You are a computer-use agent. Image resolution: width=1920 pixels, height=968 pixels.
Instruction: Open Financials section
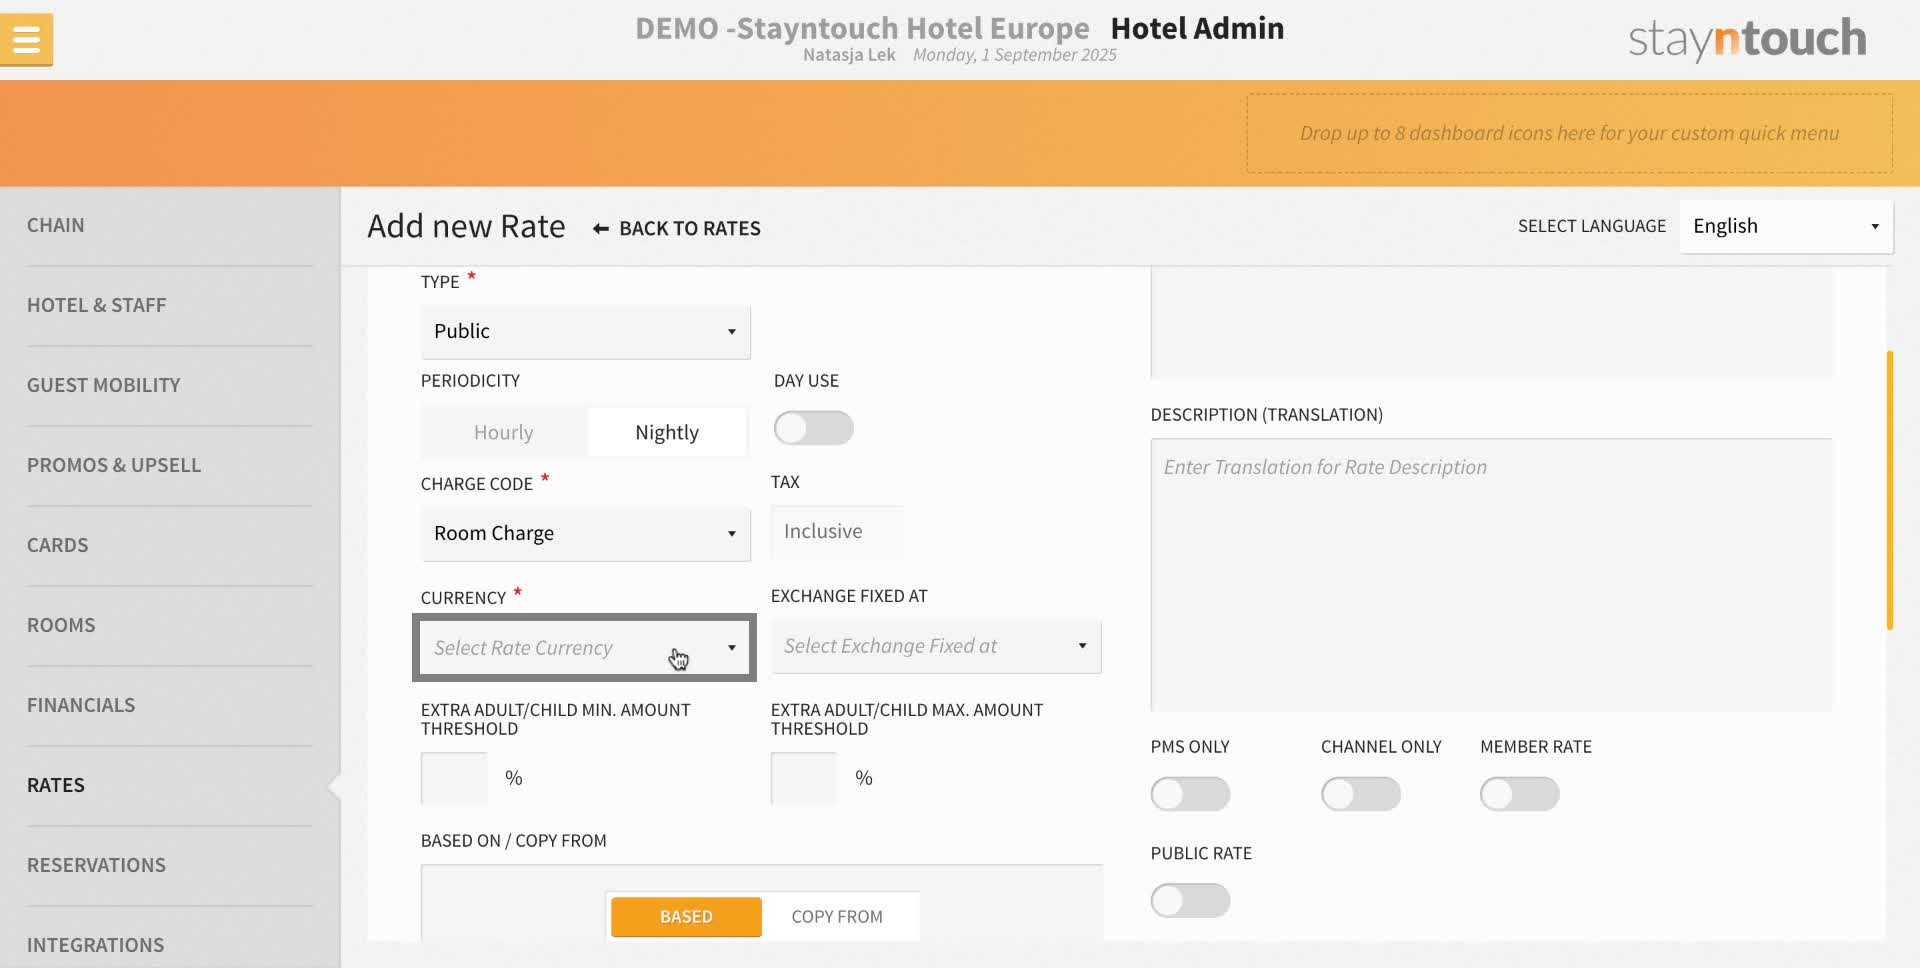pos(81,705)
